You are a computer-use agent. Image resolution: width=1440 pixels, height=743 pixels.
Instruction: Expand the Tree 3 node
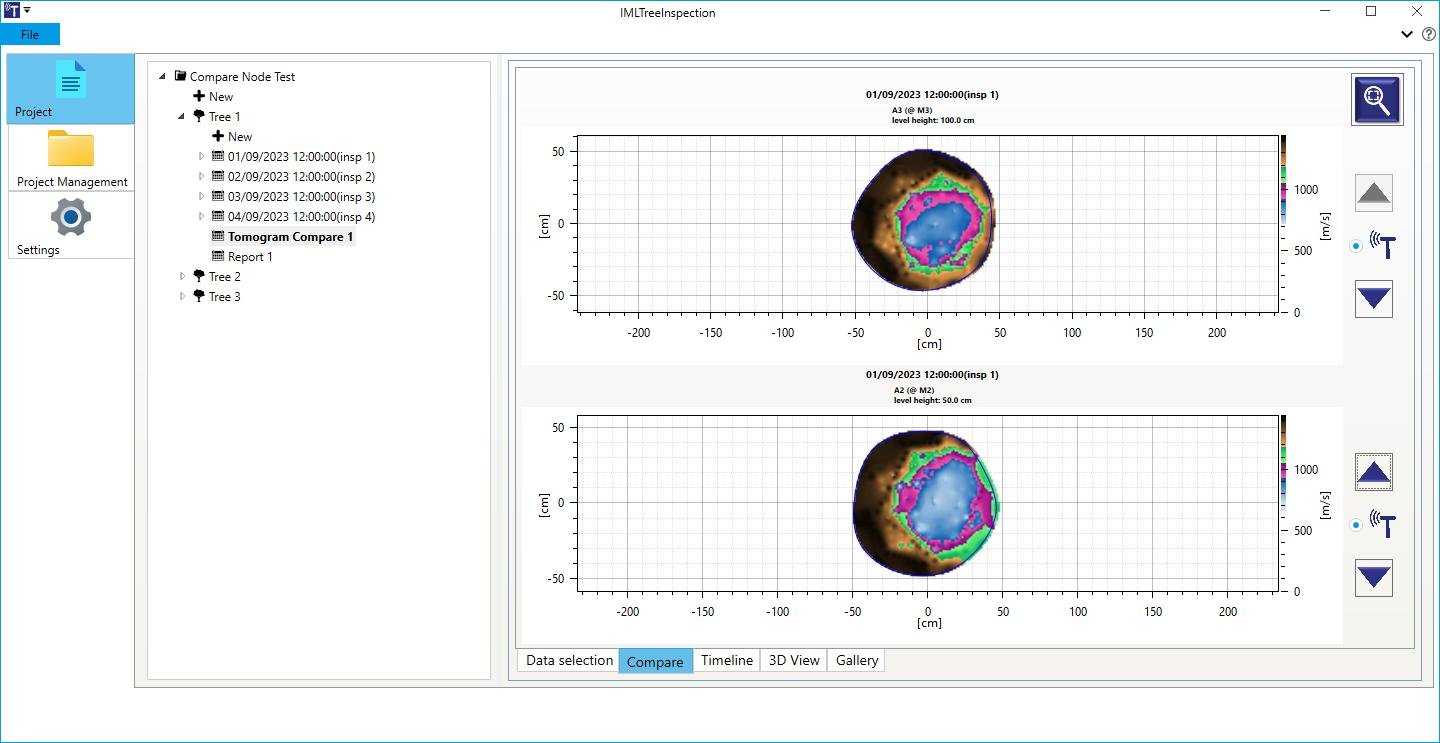(x=182, y=297)
